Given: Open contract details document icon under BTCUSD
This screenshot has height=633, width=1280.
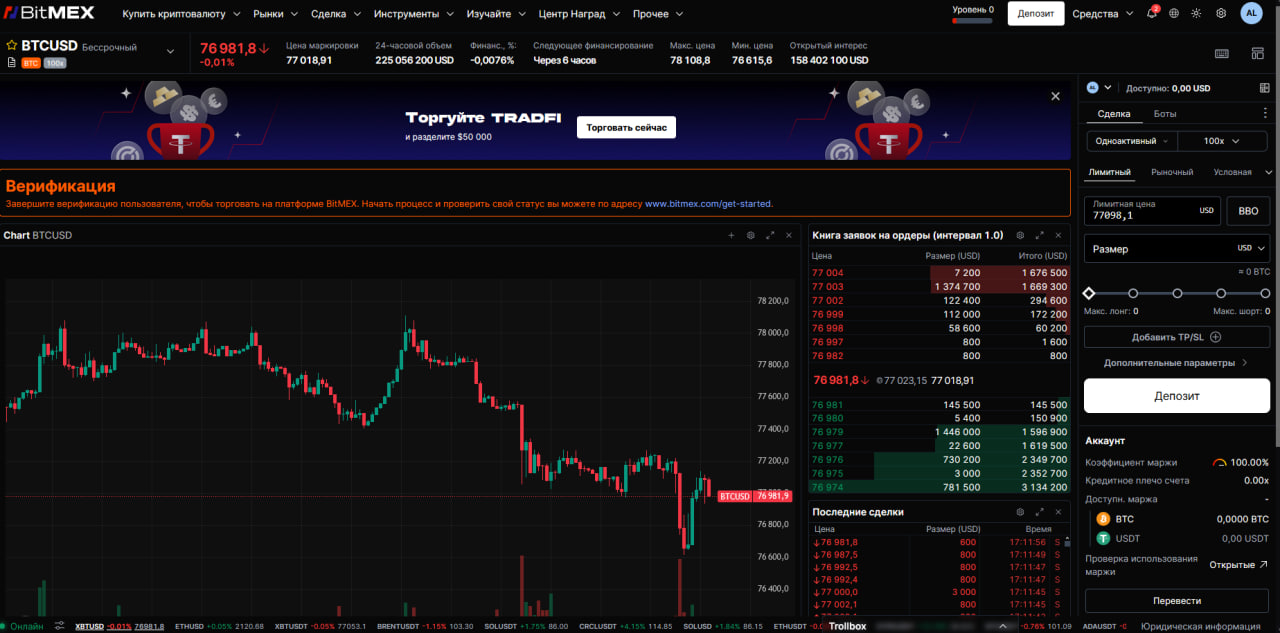Looking at the screenshot, I should tap(12, 62).
